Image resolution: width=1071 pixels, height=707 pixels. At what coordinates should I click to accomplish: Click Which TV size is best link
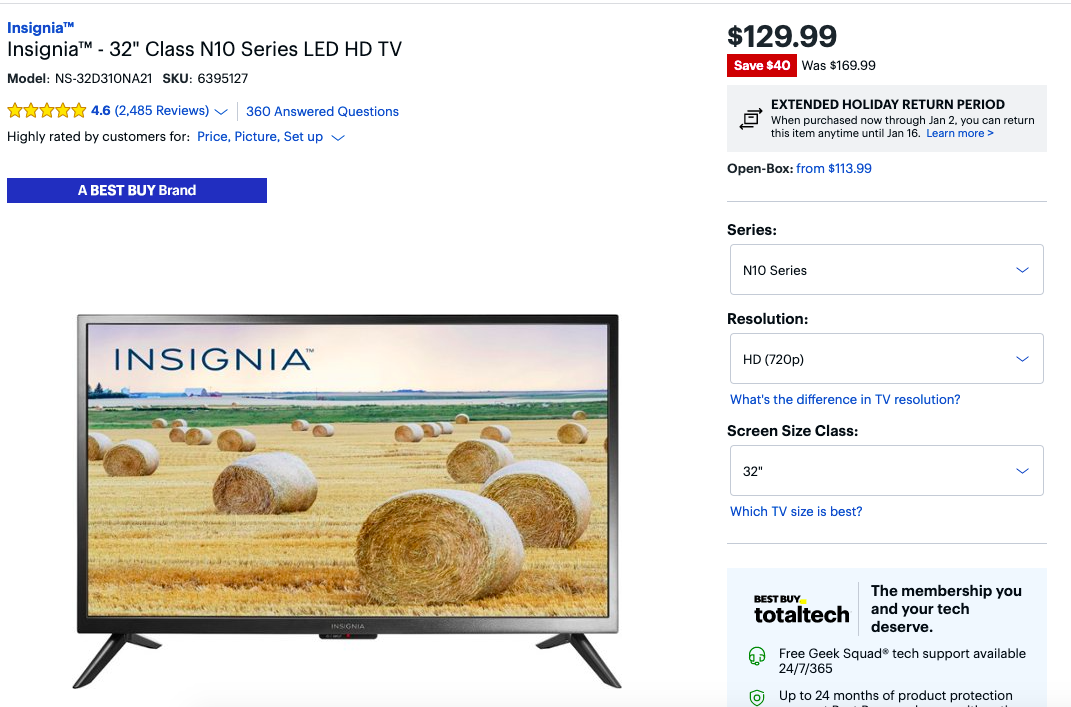point(796,512)
